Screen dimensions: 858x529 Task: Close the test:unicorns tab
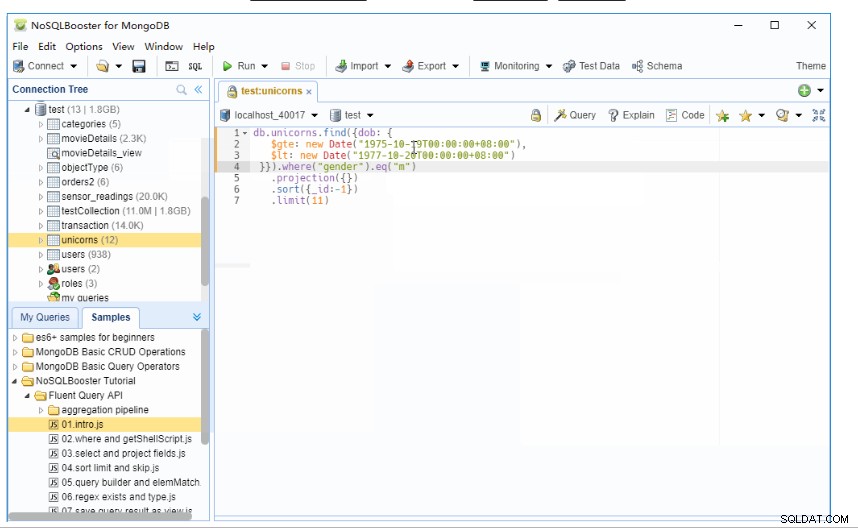309,92
